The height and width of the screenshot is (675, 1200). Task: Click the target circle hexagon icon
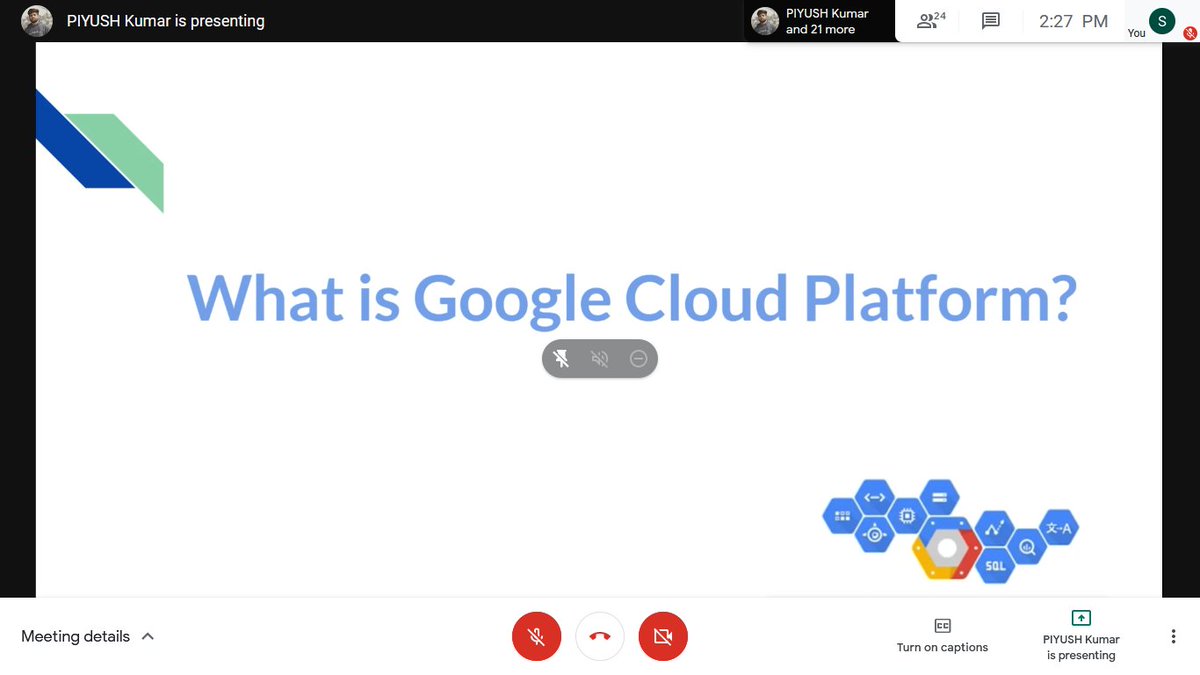point(875,535)
